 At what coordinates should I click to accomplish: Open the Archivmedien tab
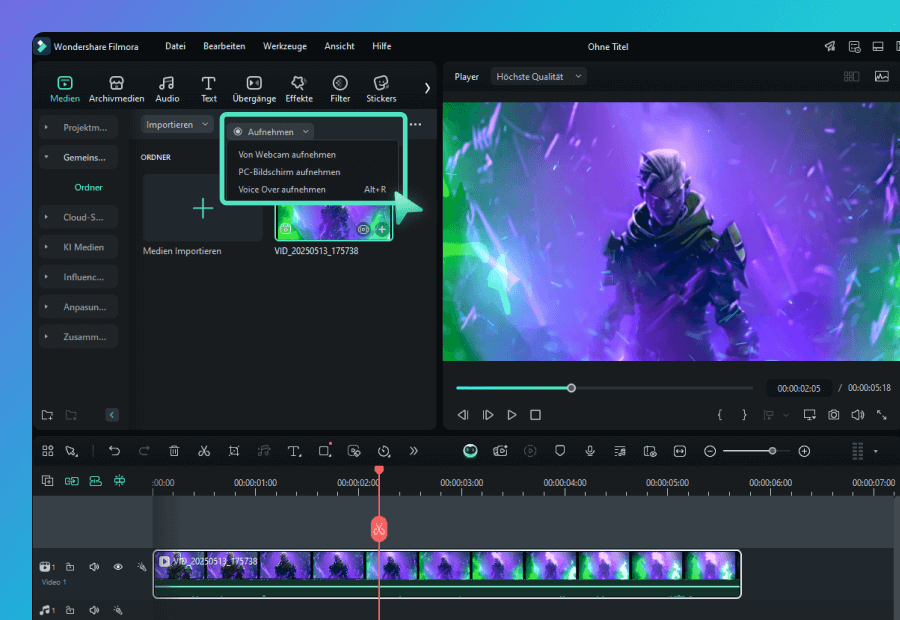(x=117, y=89)
